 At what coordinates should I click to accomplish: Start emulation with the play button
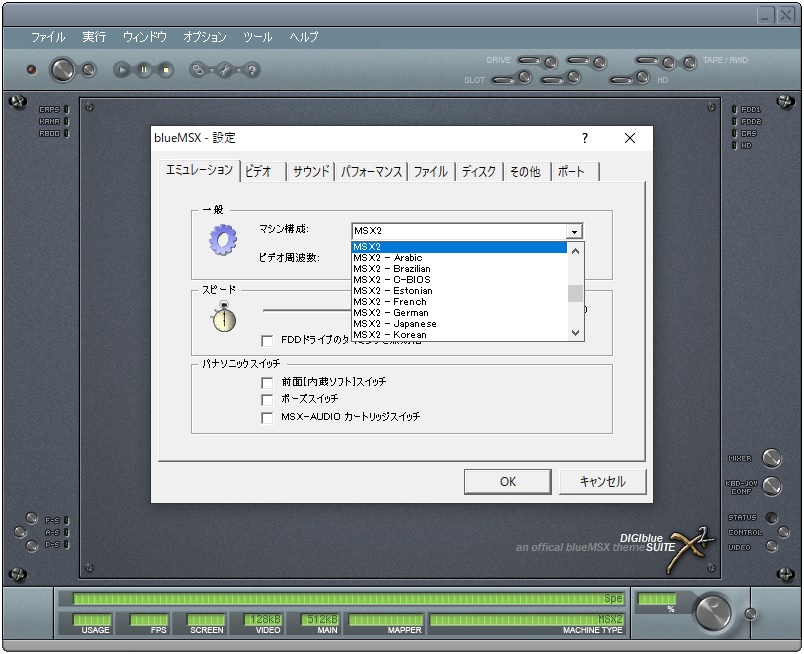122,70
